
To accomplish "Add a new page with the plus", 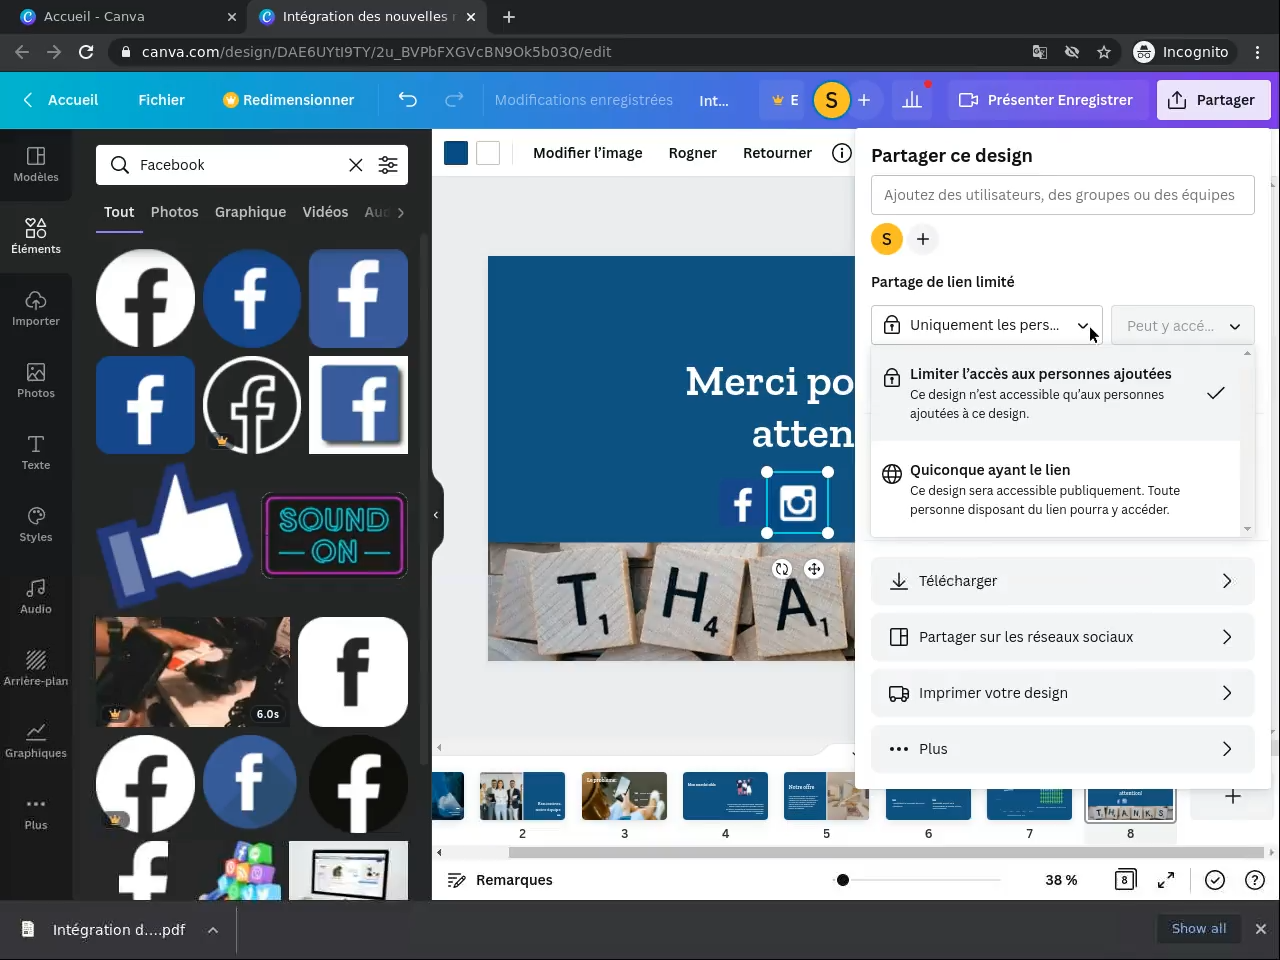I will point(1233,796).
